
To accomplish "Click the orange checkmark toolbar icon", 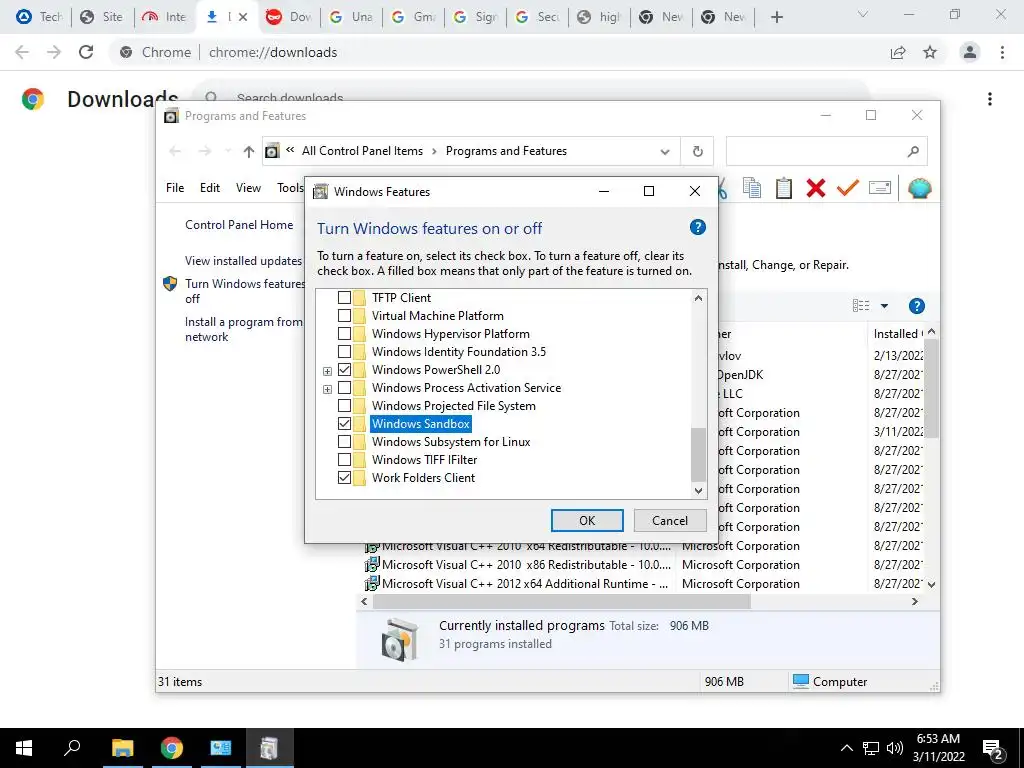I will coord(848,189).
